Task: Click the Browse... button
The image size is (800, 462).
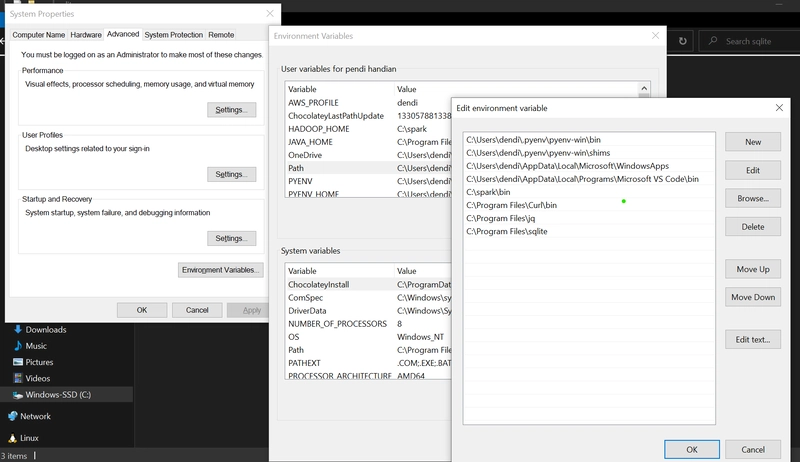Action: (x=753, y=198)
